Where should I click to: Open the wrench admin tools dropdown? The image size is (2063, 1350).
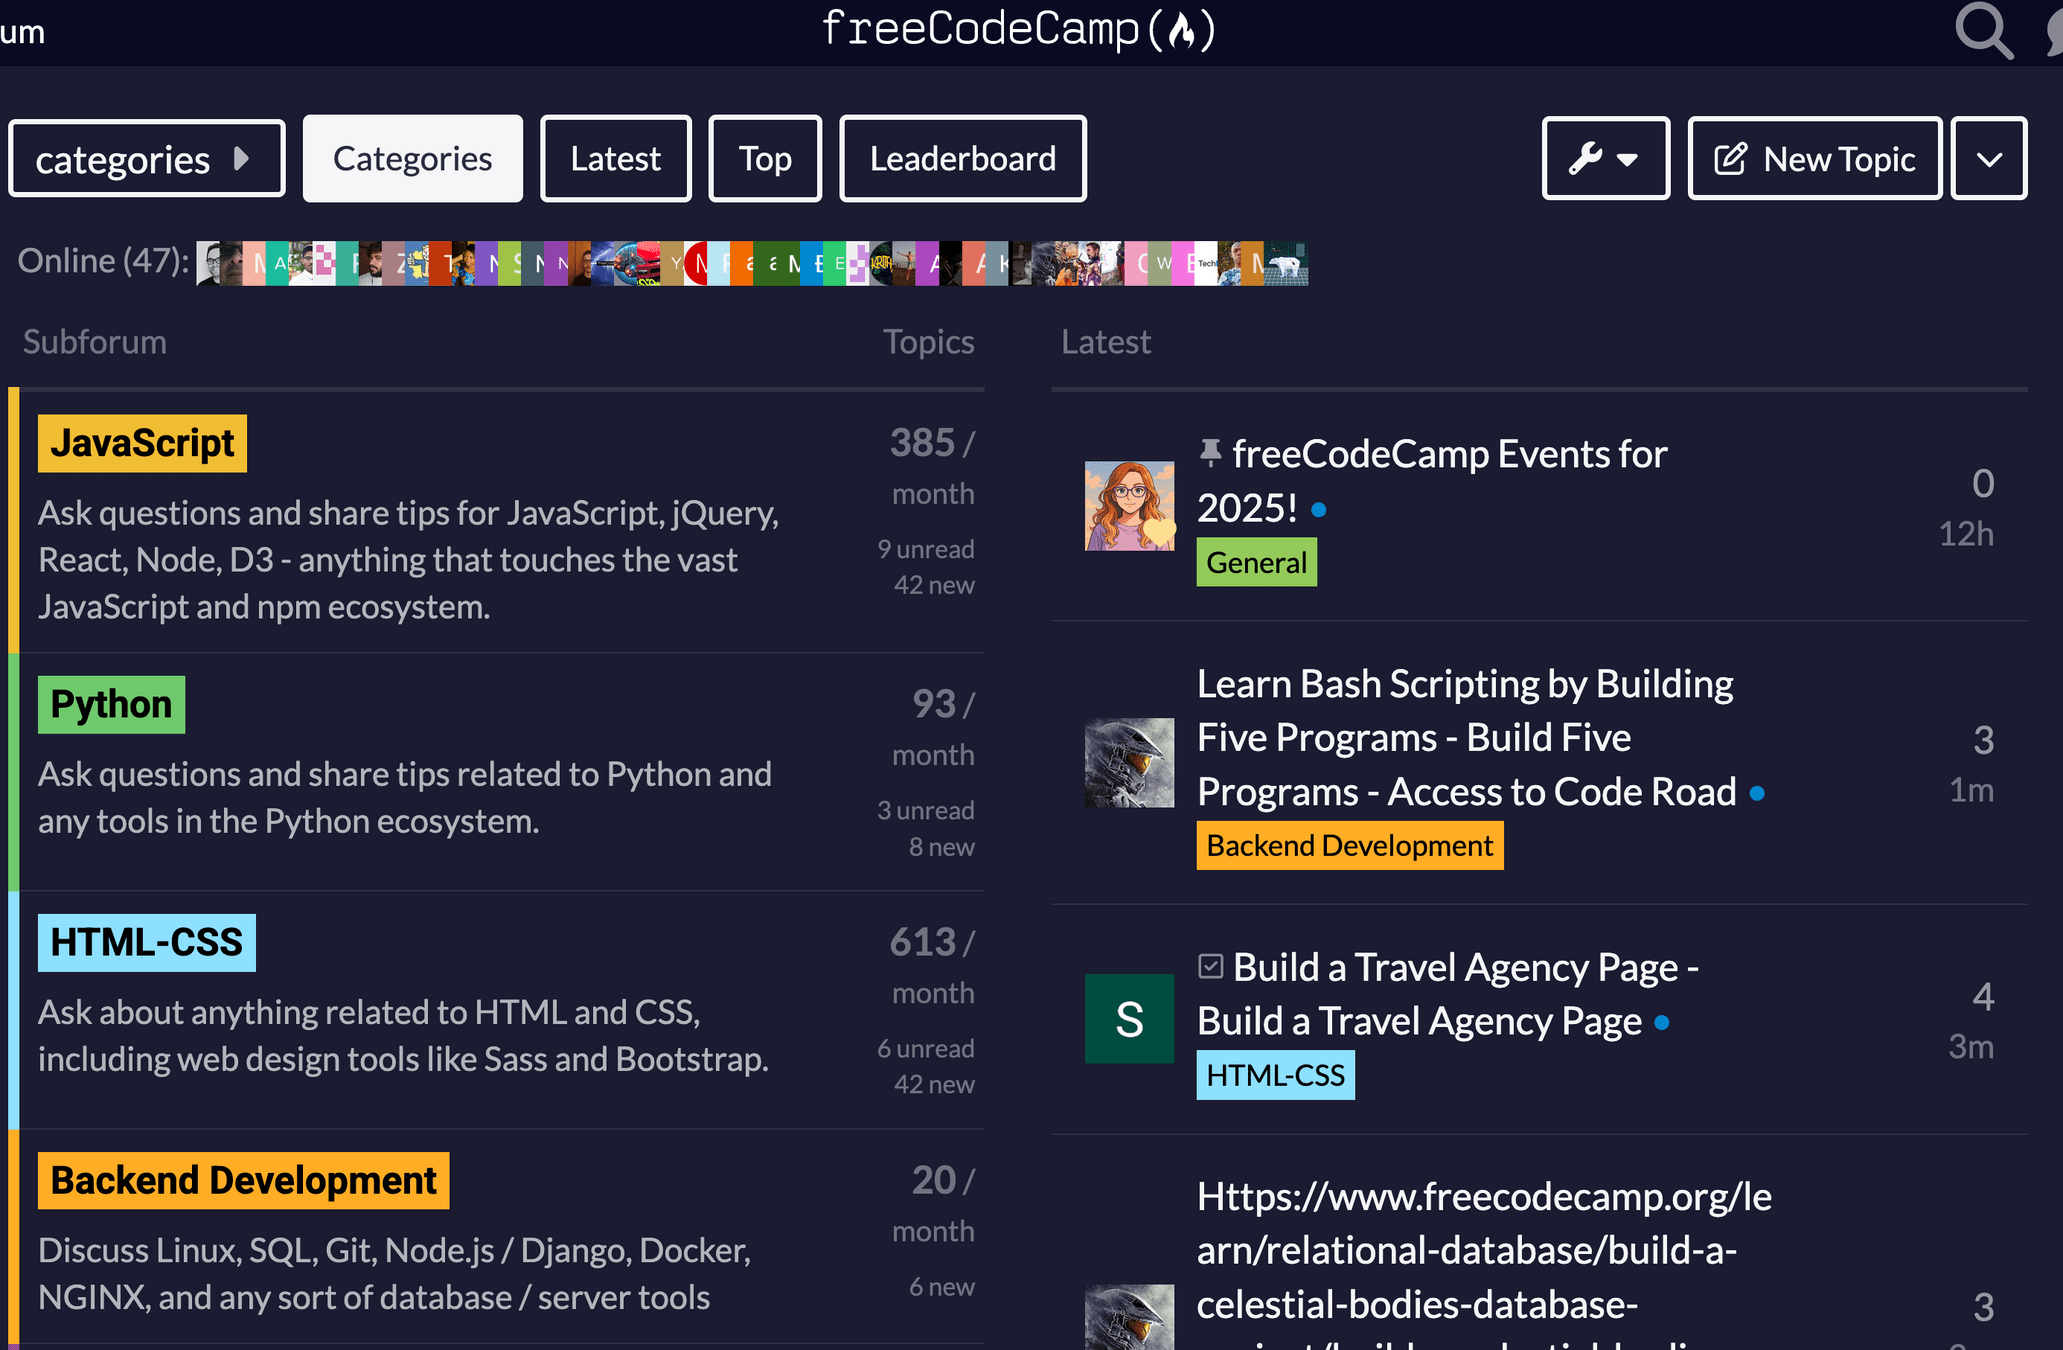[1605, 159]
